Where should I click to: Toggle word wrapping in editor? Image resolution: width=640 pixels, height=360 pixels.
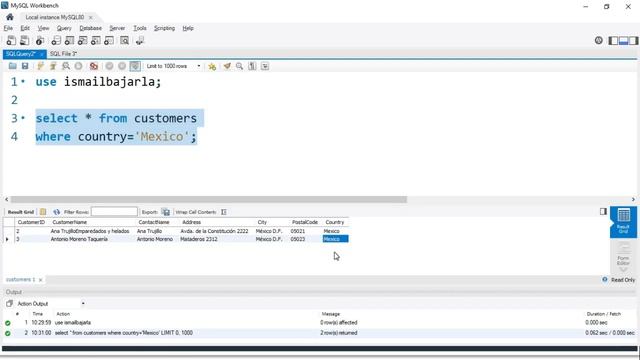point(265,66)
